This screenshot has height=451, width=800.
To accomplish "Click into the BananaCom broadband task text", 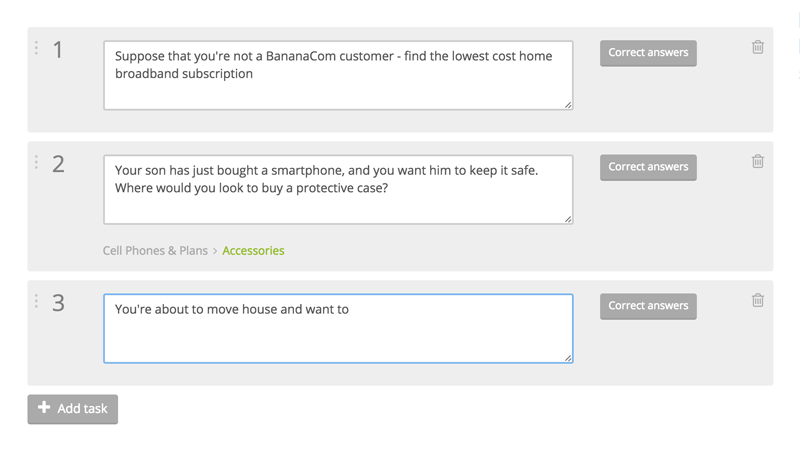I will point(338,76).
